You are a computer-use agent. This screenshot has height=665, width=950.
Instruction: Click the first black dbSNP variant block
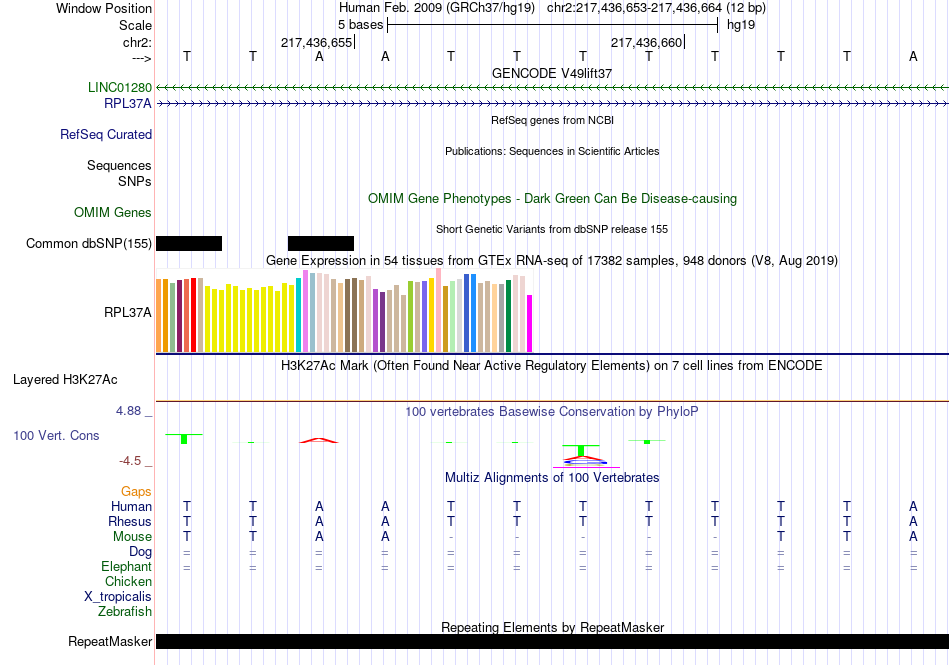coord(189,243)
